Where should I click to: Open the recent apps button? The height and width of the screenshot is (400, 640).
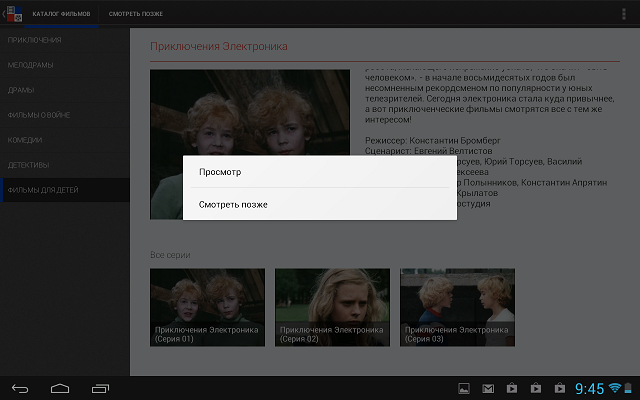(100, 389)
